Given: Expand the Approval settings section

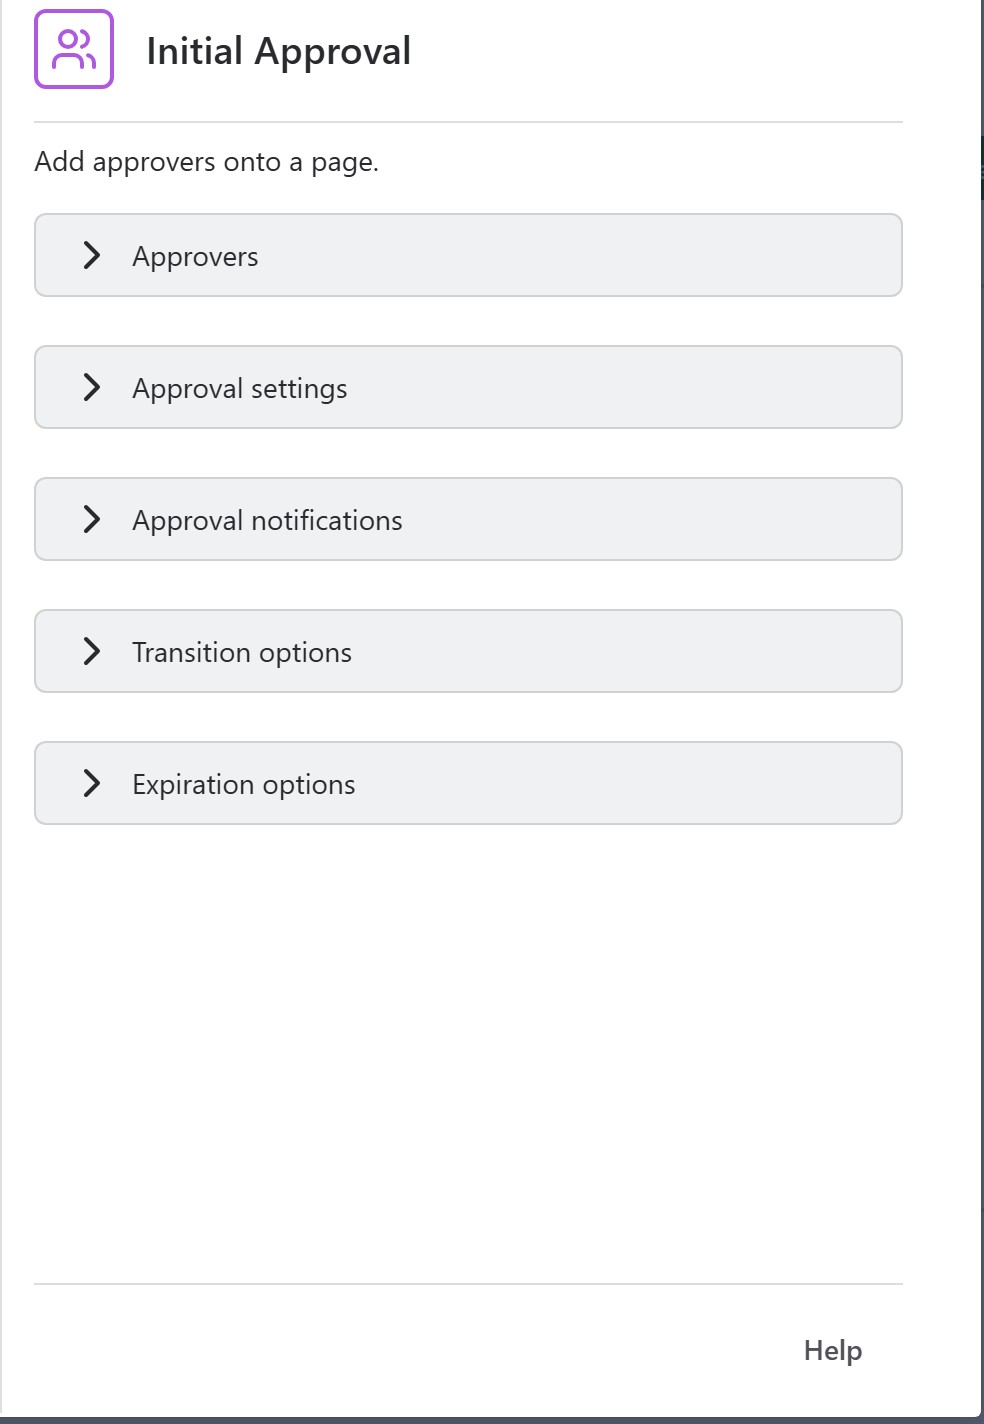Looking at the screenshot, I should (467, 387).
